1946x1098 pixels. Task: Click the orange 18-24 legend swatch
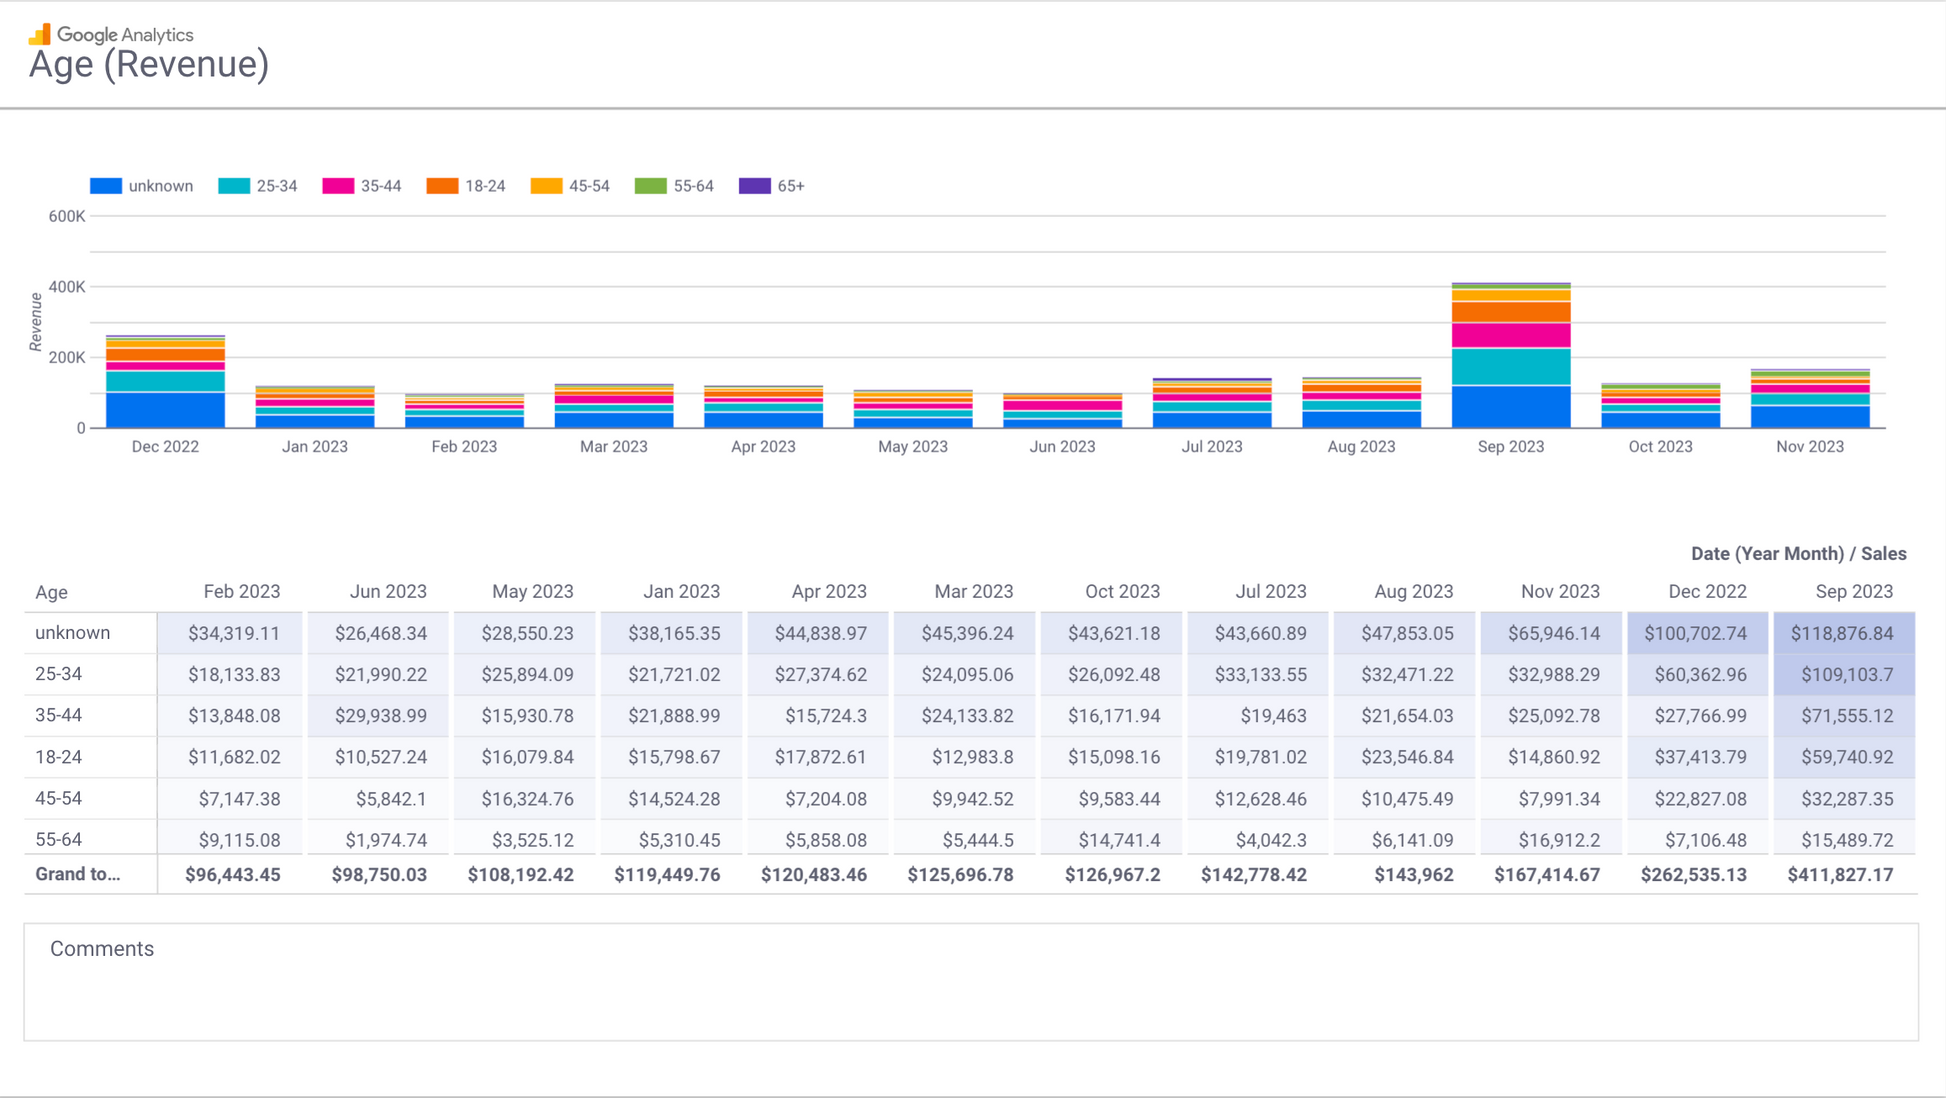(442, 186)
